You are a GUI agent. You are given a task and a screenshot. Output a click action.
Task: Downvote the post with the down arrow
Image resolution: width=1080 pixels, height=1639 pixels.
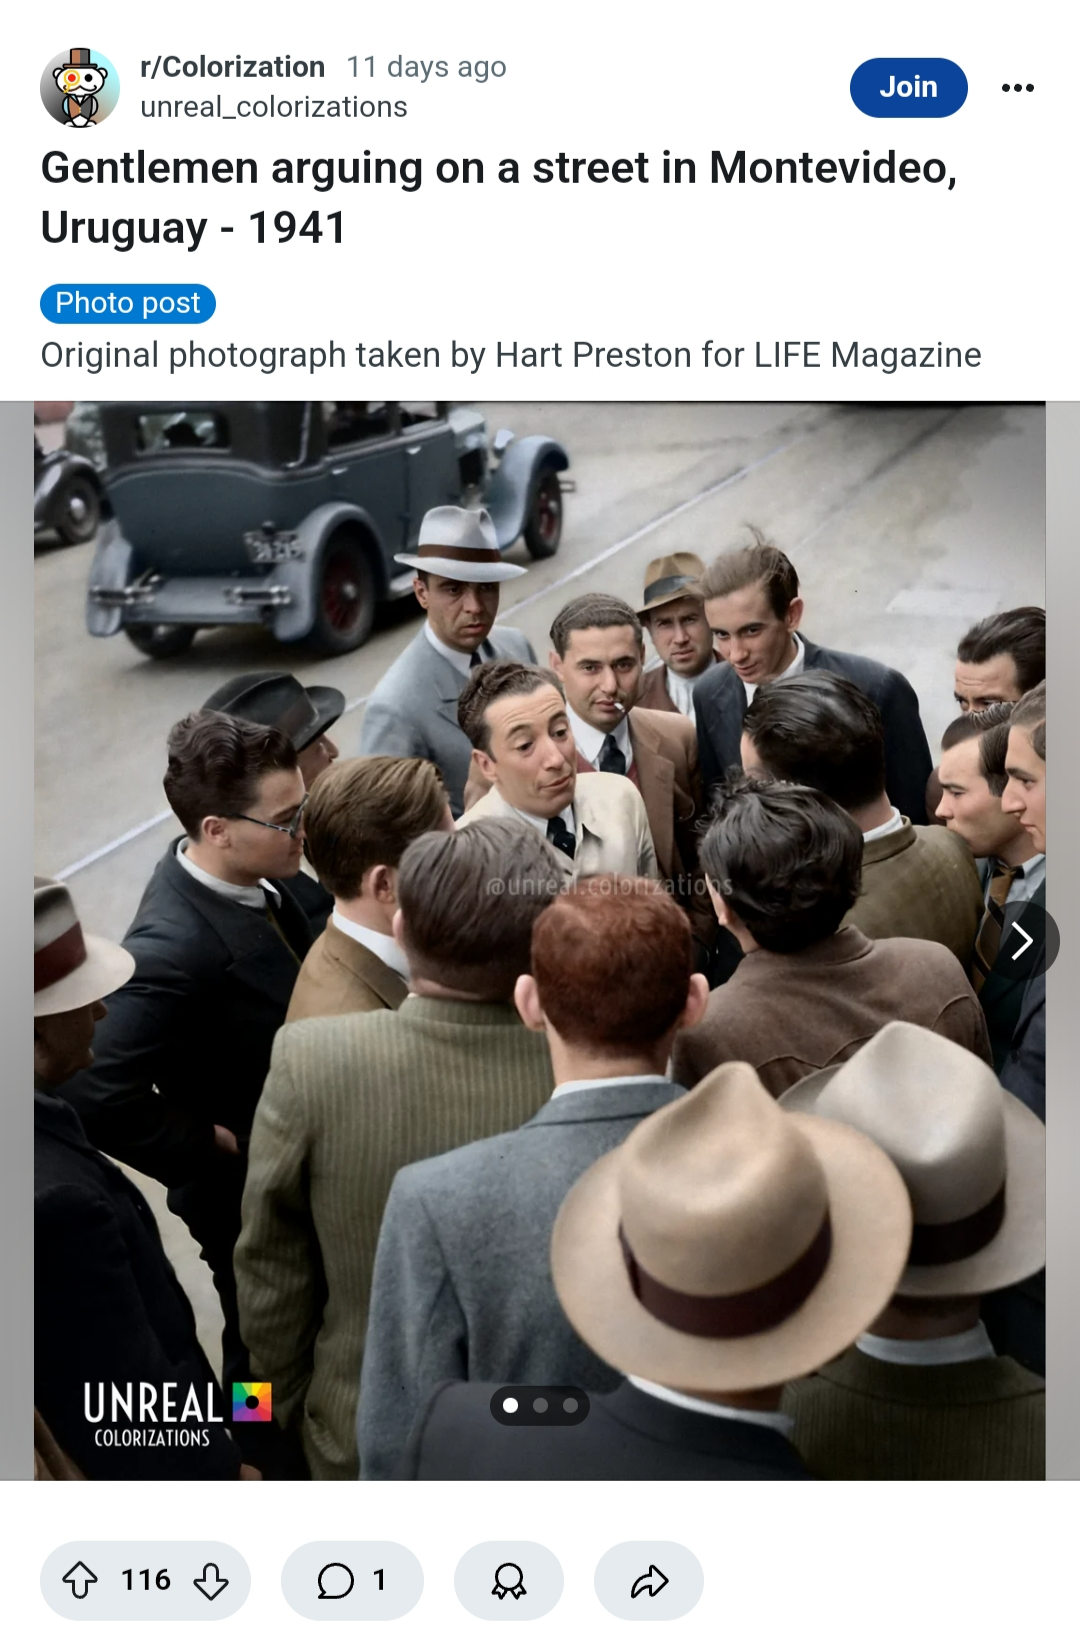(210, 1581)
